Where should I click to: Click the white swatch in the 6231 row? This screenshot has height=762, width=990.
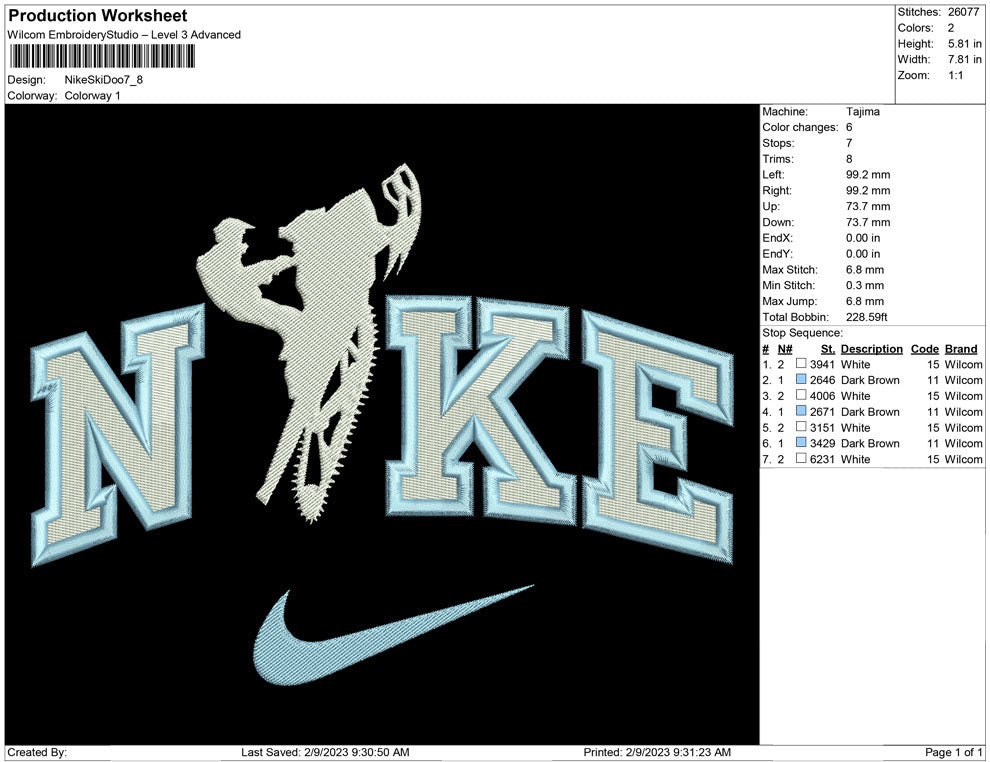[x=801, y=458]
